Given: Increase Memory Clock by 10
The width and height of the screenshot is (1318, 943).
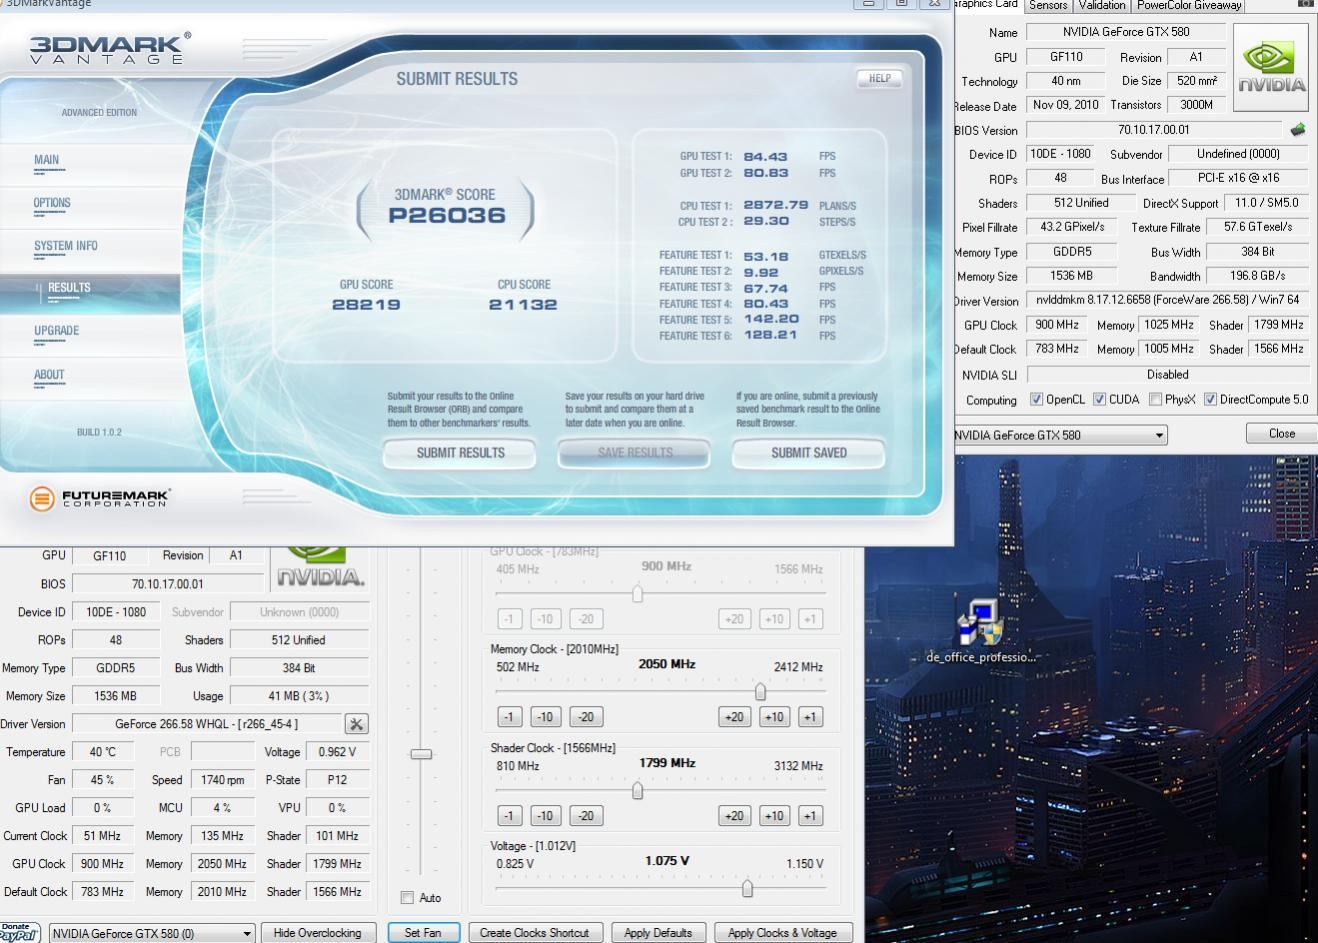Looking at the screenshot, I should click(x=774, y=717).
